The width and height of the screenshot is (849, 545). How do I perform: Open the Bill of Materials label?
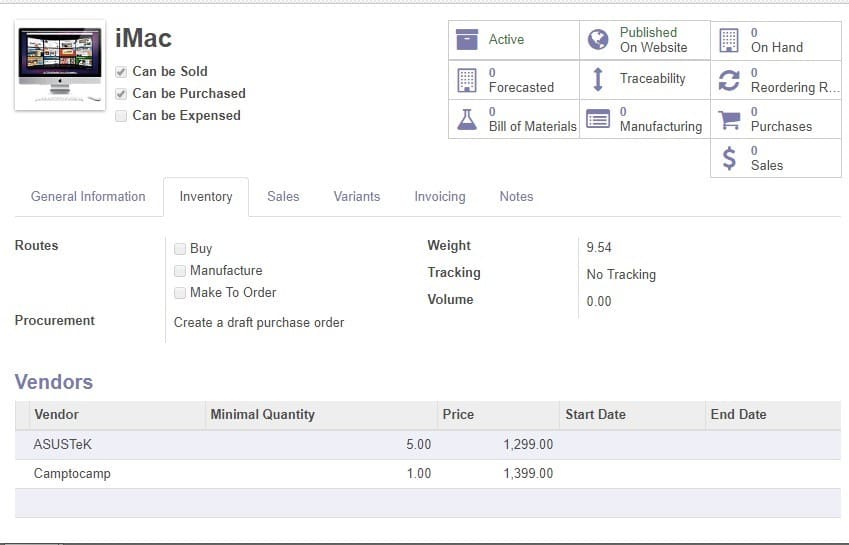coord(532,119)
